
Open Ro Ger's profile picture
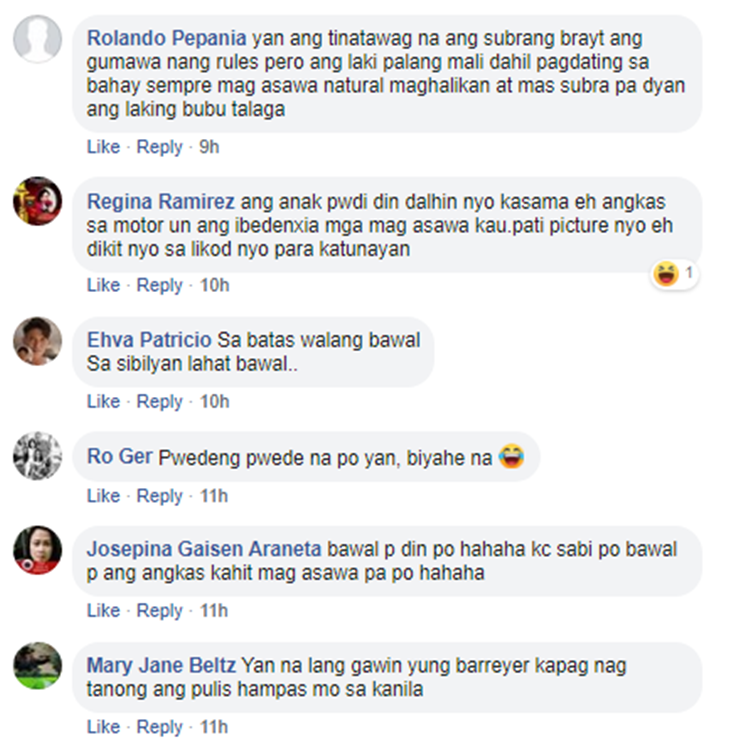(37, 456)
